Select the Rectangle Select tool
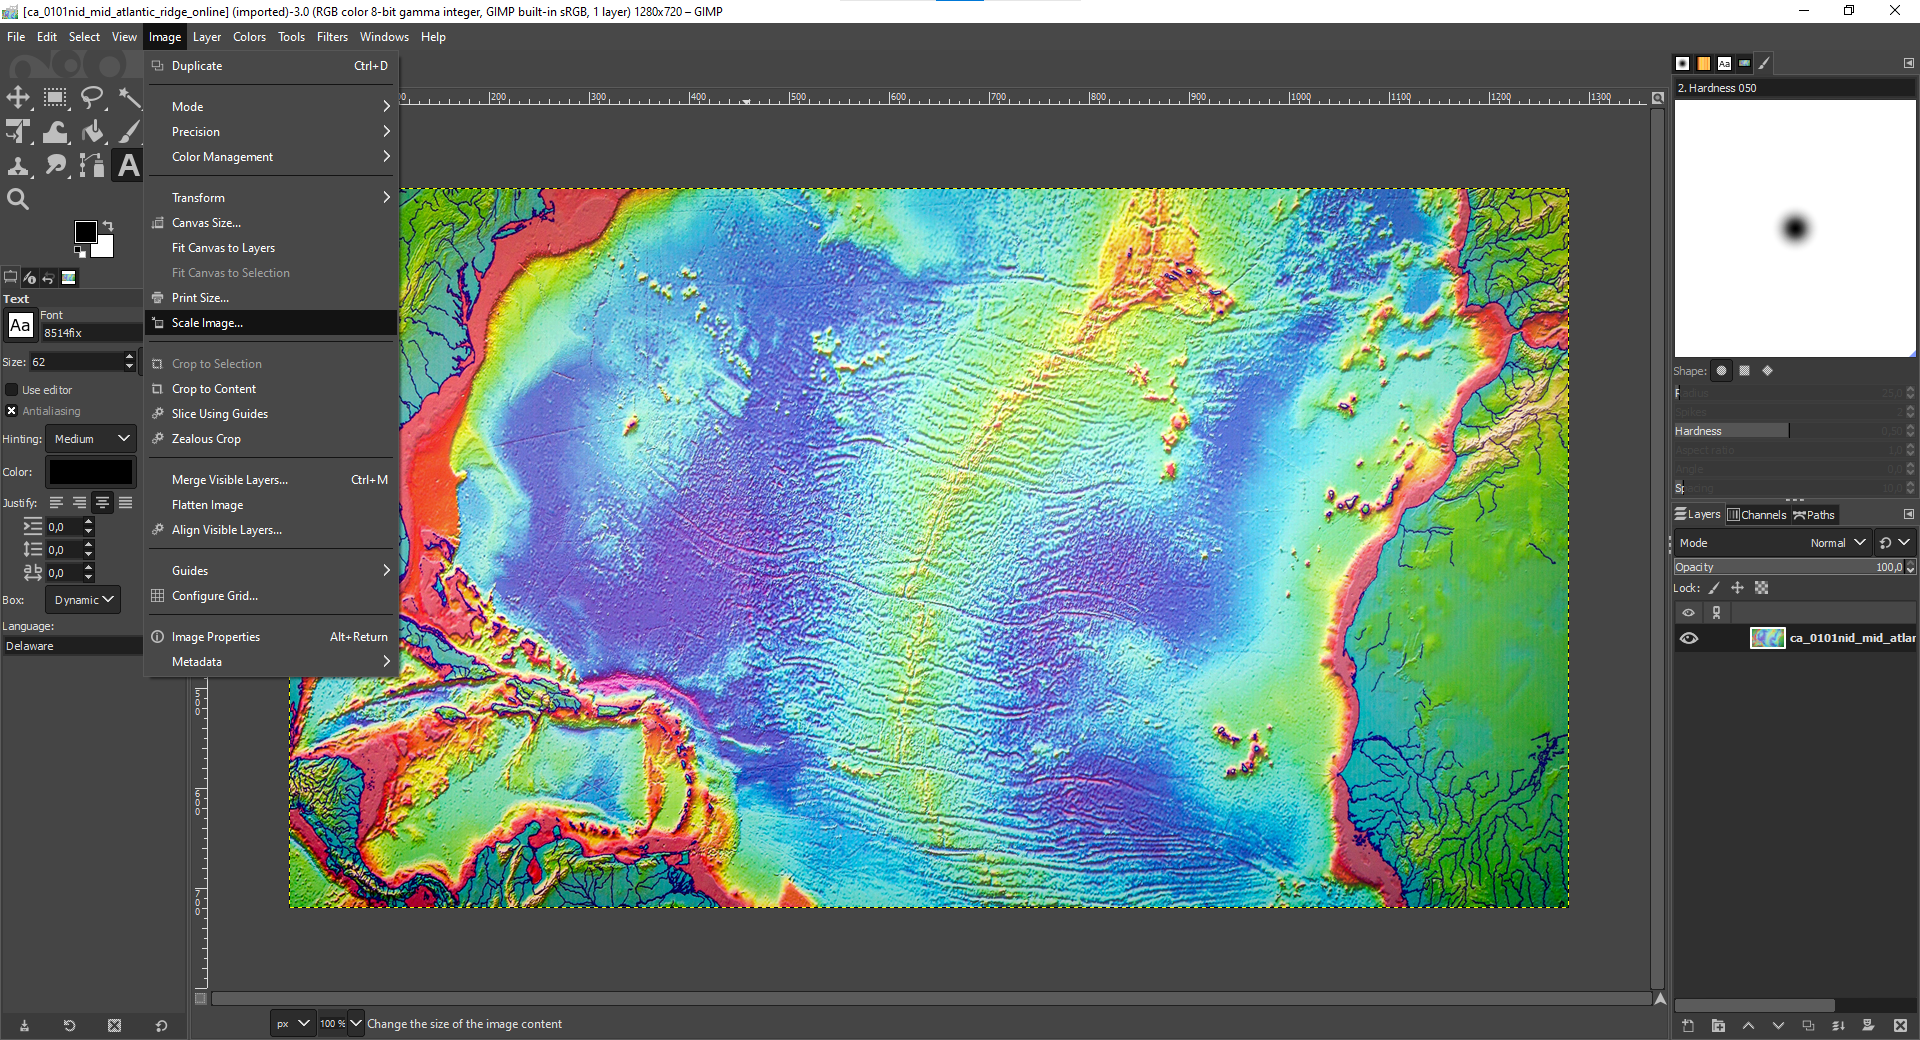This screenshot has height=1040, width=1920. pos(55,97)
